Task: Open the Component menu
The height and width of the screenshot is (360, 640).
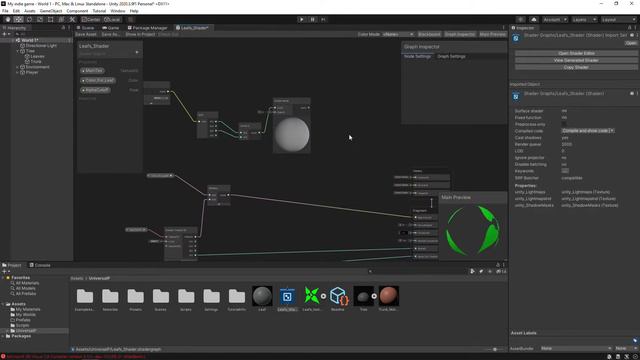Action: tap(77, 11)
